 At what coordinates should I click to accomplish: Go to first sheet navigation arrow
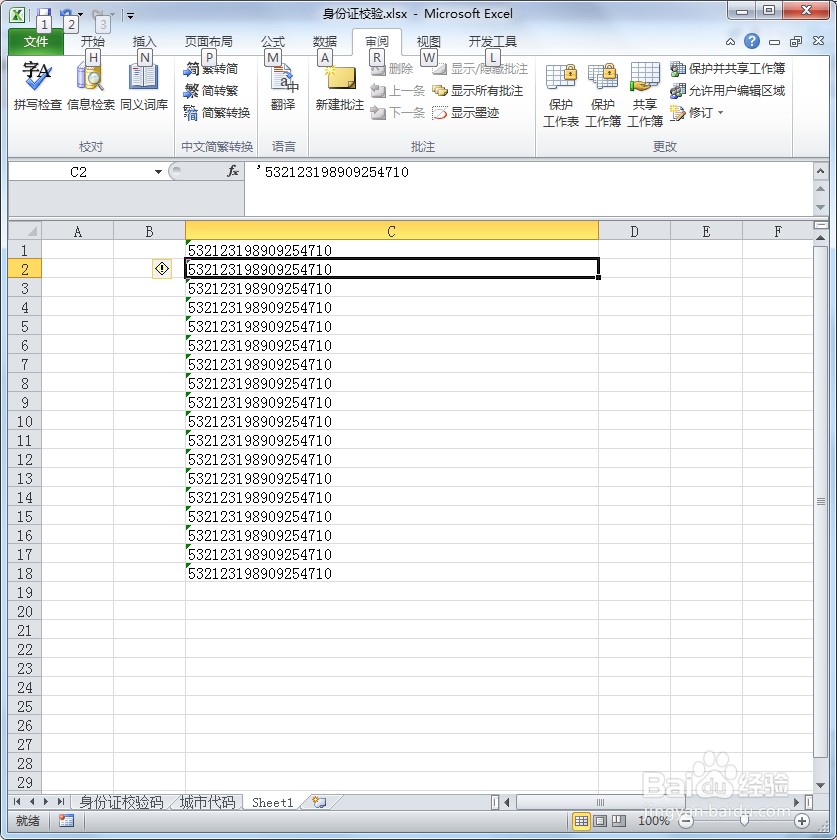[x=17, y=802]
